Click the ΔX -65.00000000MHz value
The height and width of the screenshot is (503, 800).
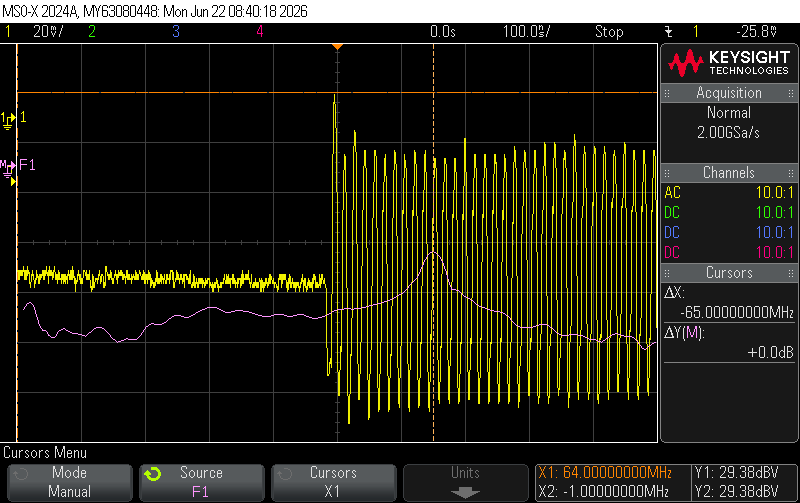tap(737, 312)
